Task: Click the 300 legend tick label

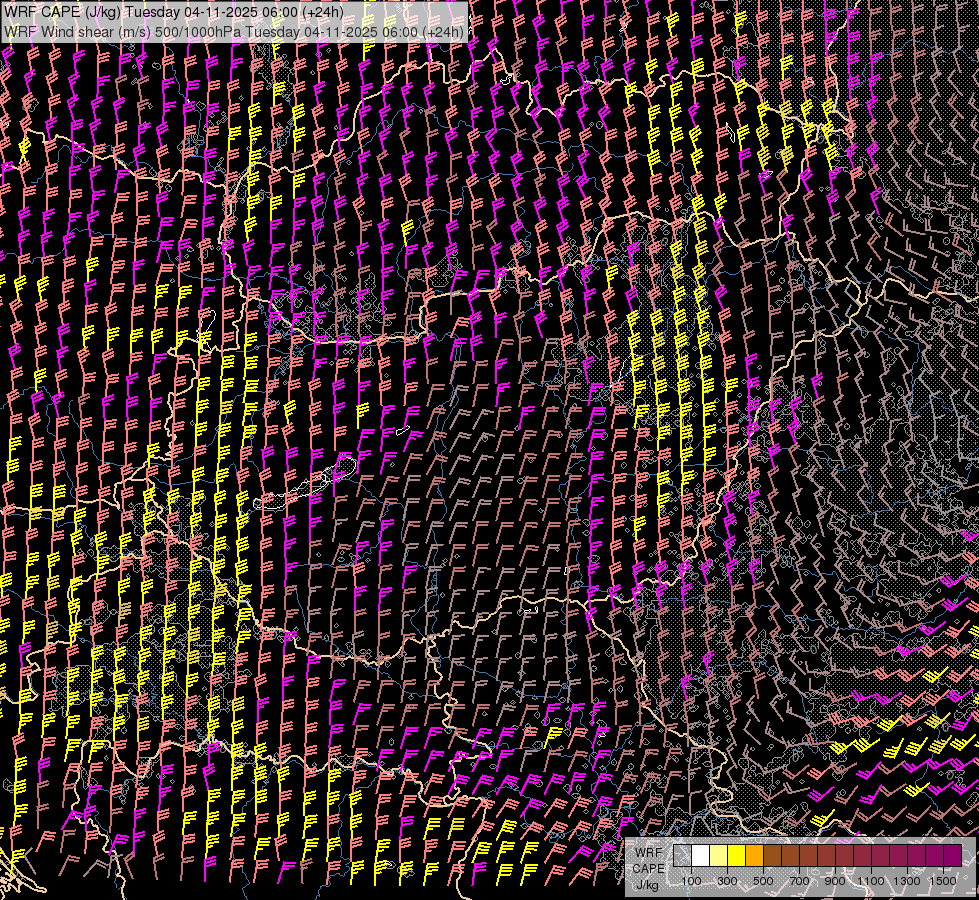Action: 727,881
